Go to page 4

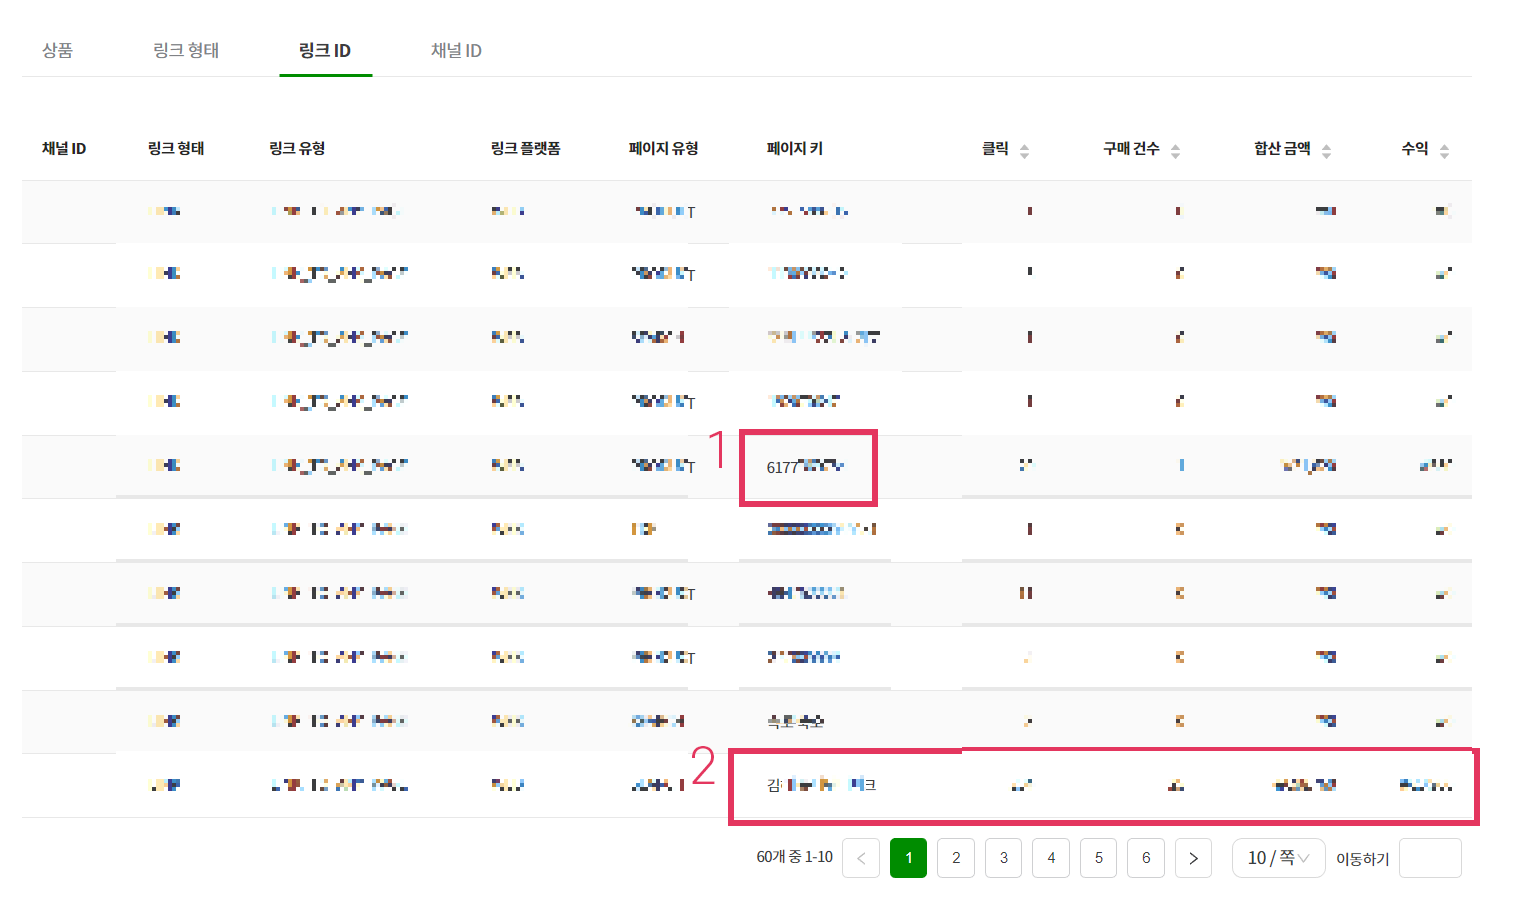[x=1051, y=858]
